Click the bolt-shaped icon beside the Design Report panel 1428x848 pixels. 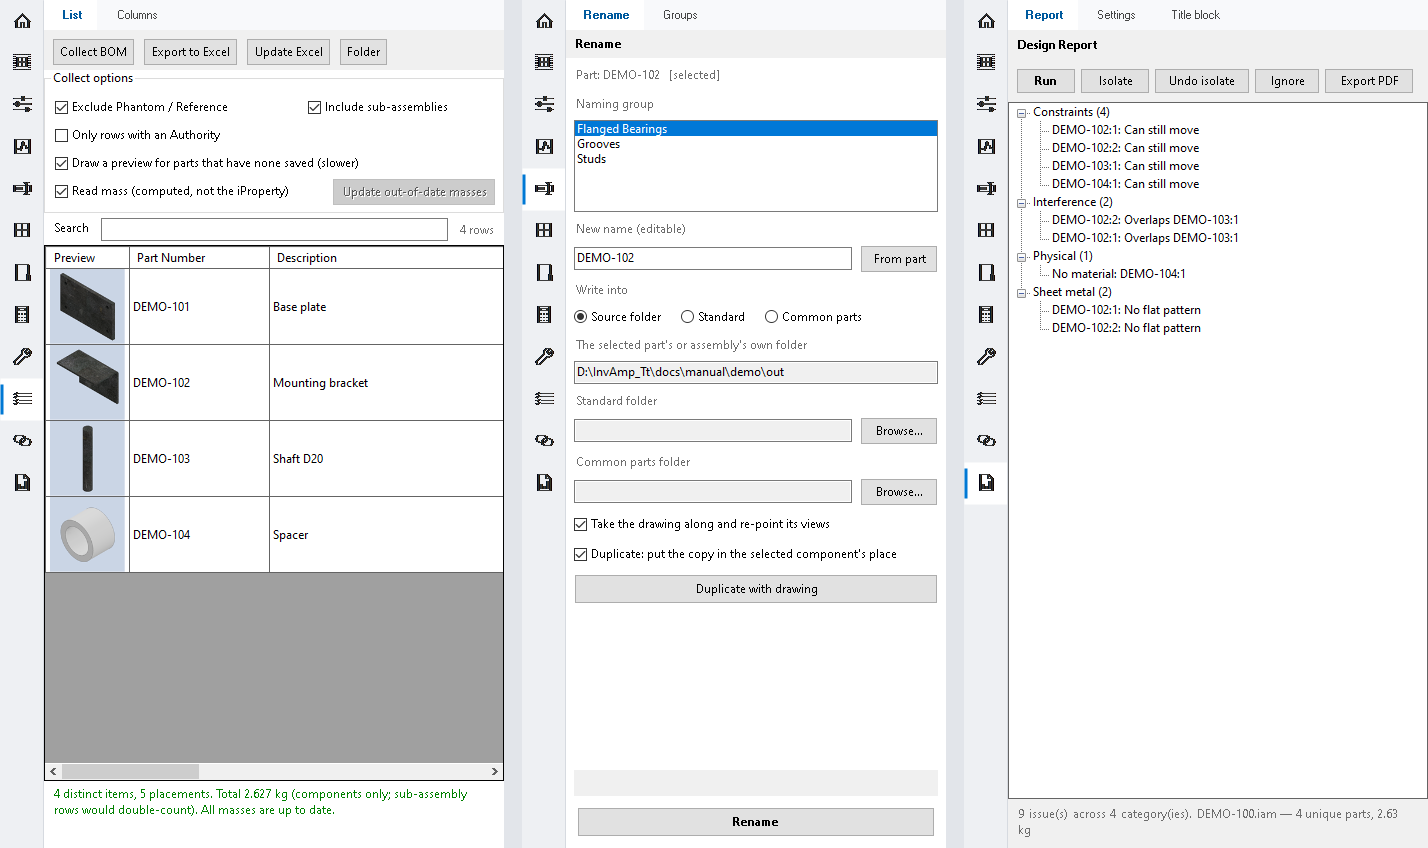coord(986,188)
